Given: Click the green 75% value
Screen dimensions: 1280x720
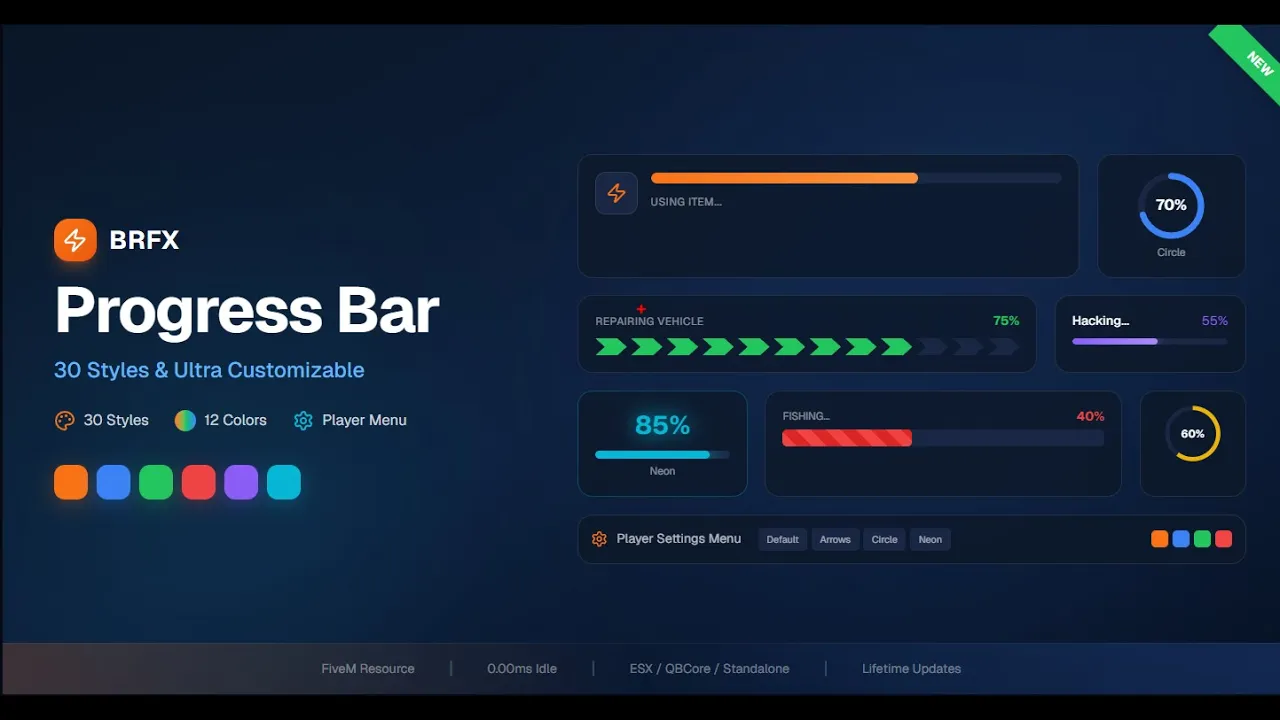Looking at the screenshot, I should pyautogui.click(x=1006, y=321).
